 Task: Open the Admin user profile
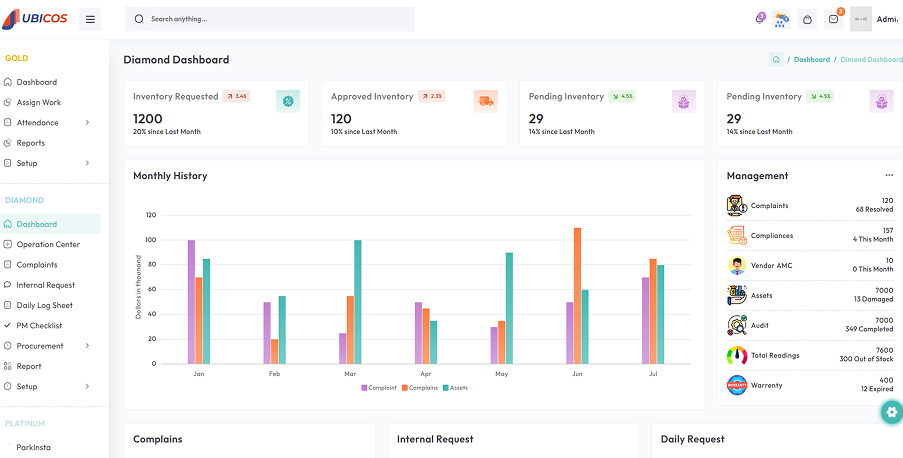874,19
